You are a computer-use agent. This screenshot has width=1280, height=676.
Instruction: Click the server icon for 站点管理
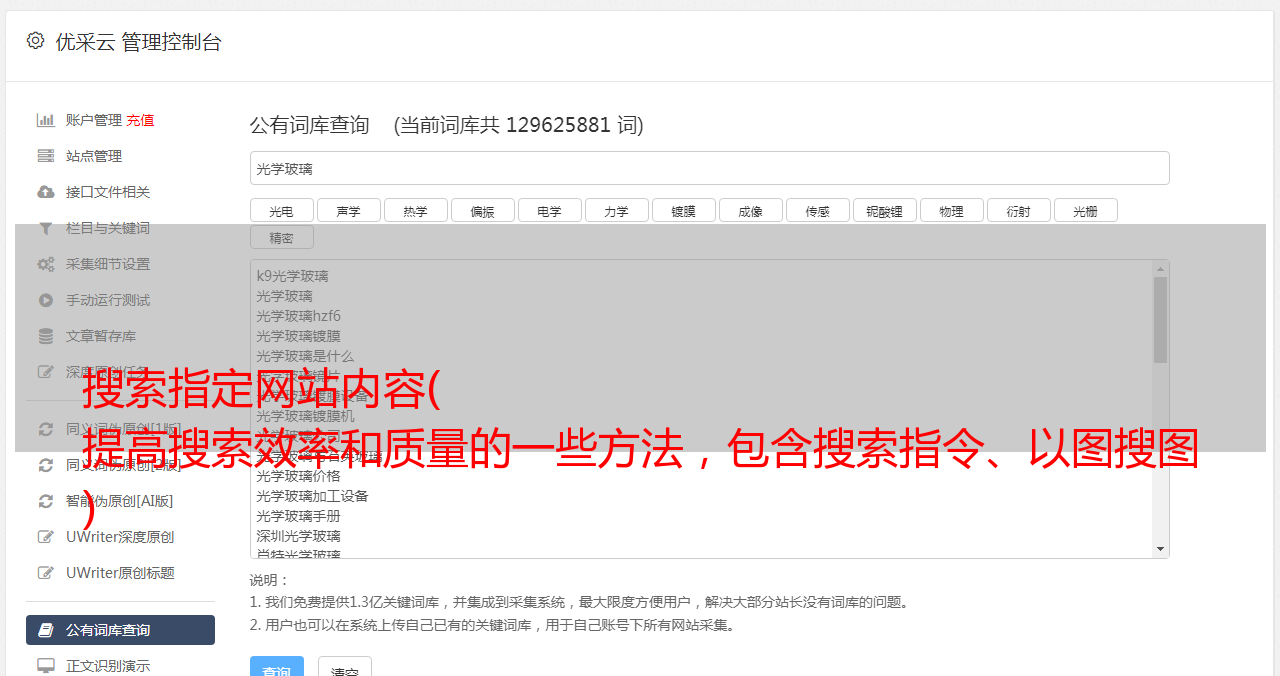click(x=45, y=156)
